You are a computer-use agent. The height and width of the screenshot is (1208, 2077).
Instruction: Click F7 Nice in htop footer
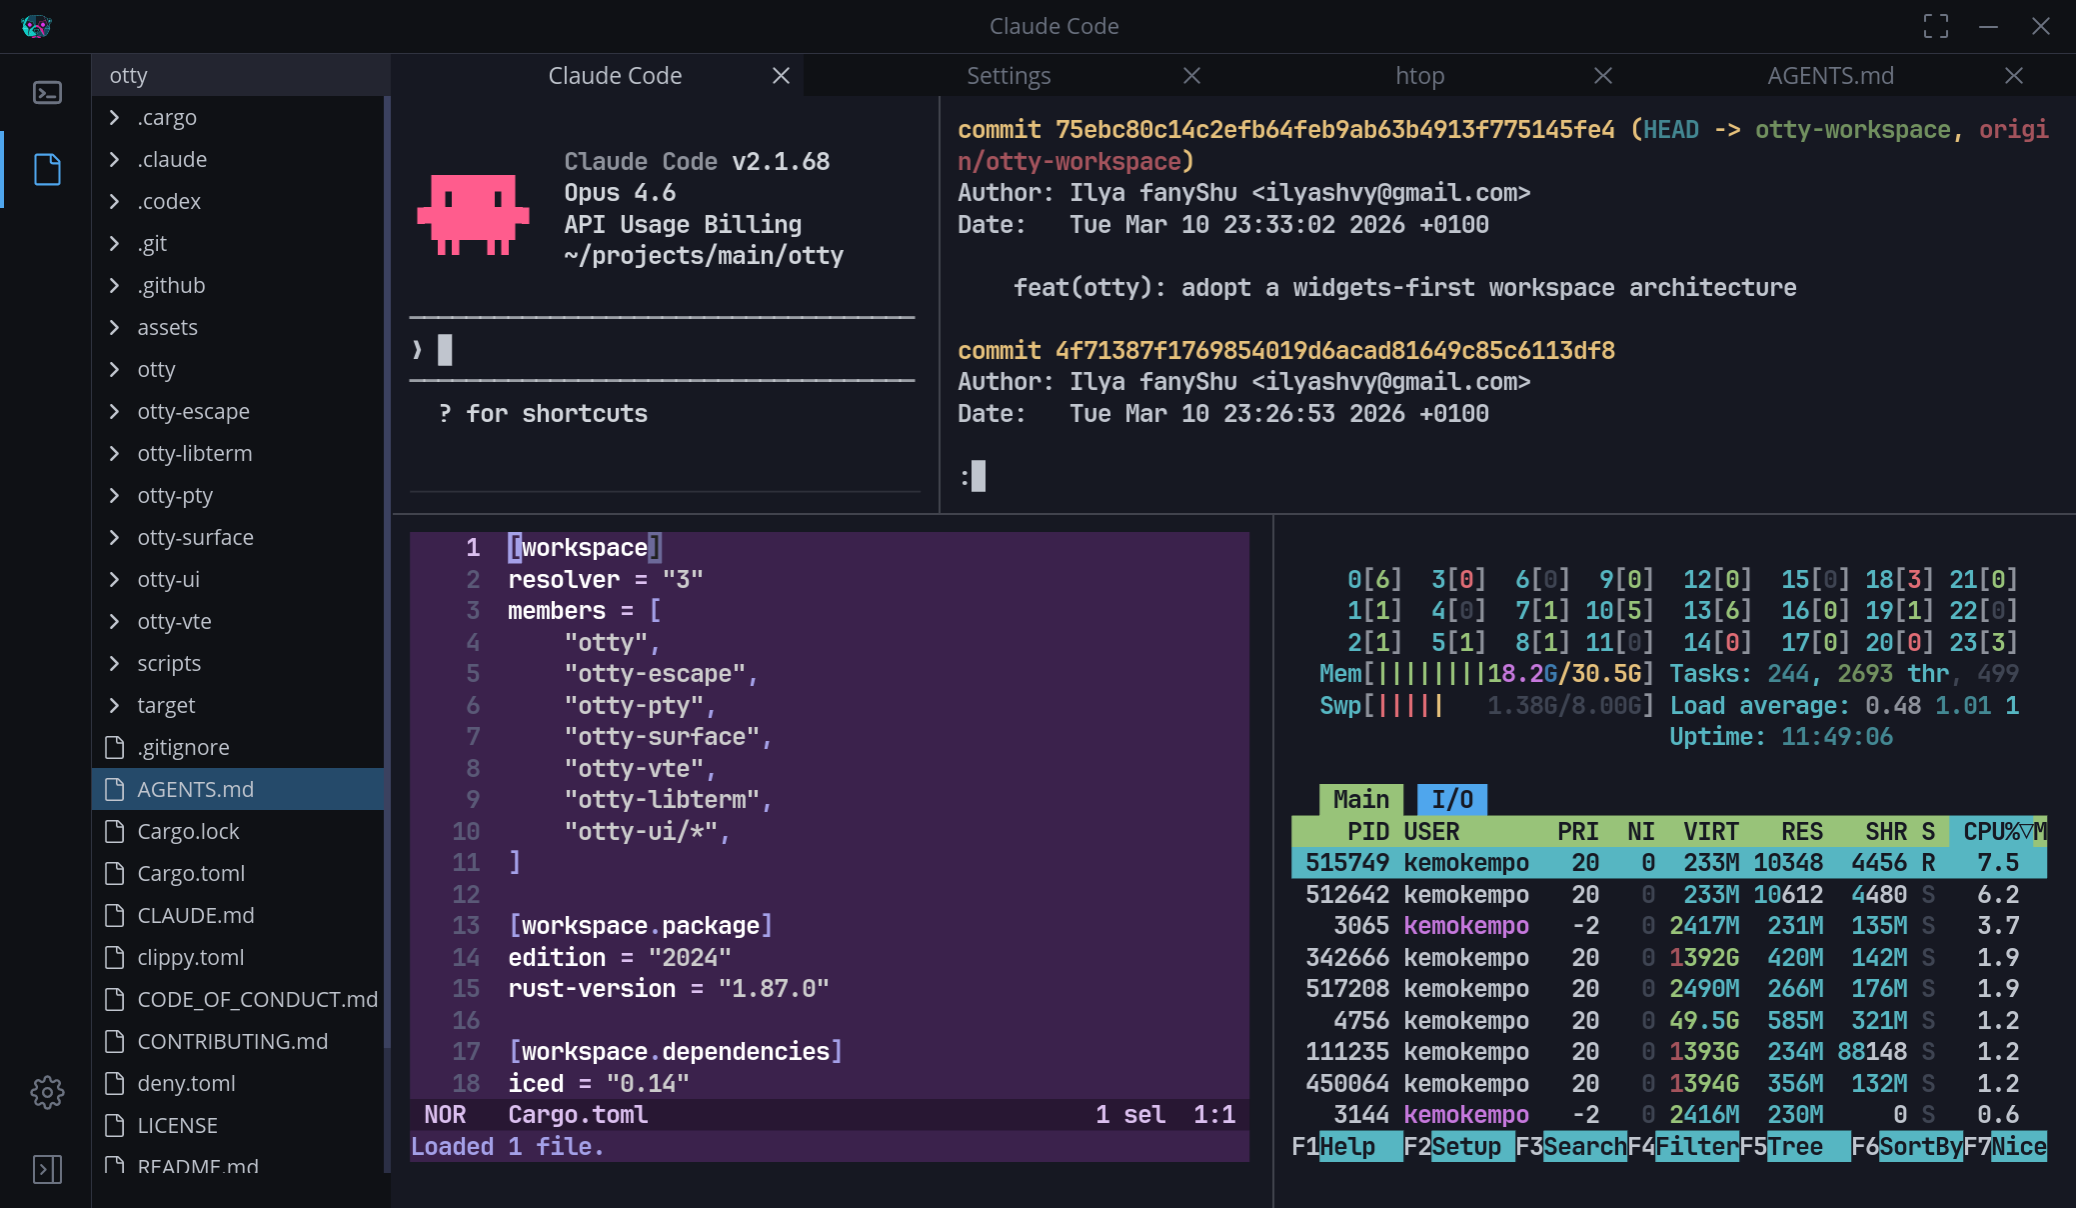[x=2005, y=1146]
